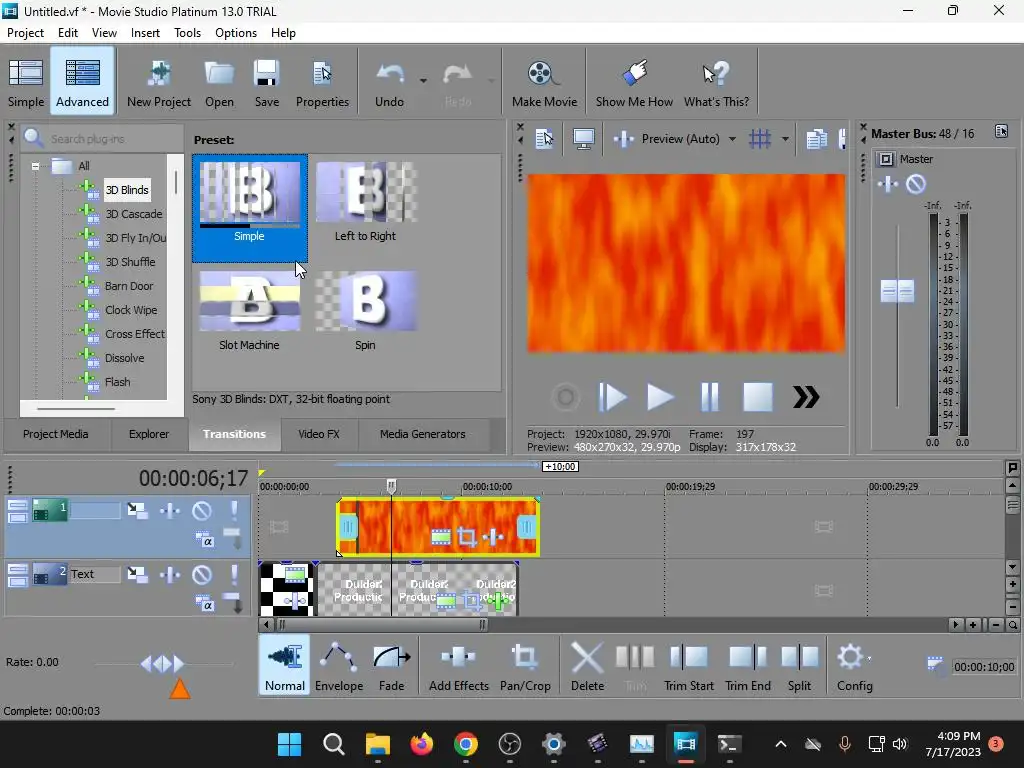Screen dimensions: 1024x768
Task: Add Effects to the selected event
Action: [x=458, y=665]
